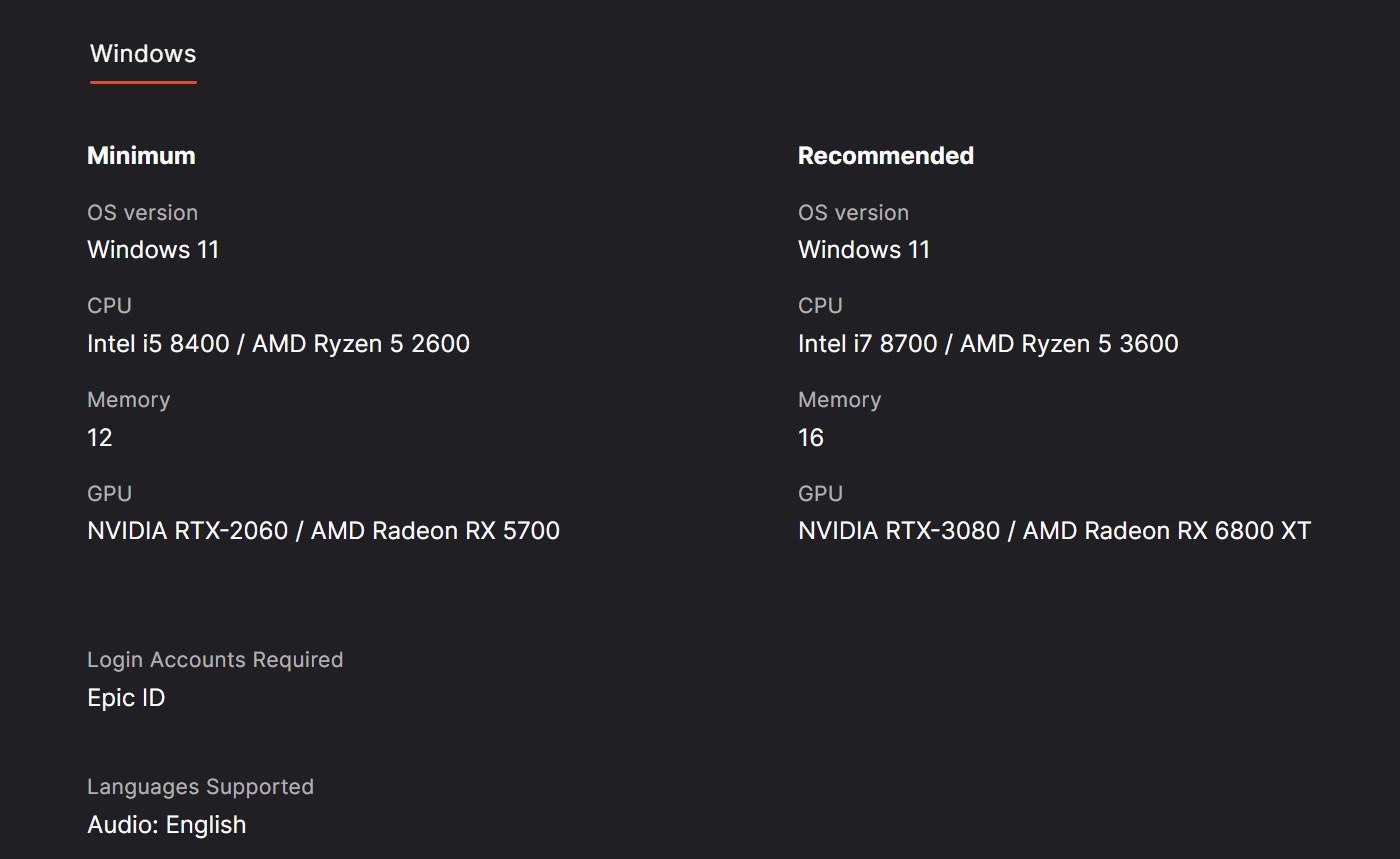Screen dimensions: 1400x859
Task: Click Languages Supported label
Action: click(x=200, y=787)
